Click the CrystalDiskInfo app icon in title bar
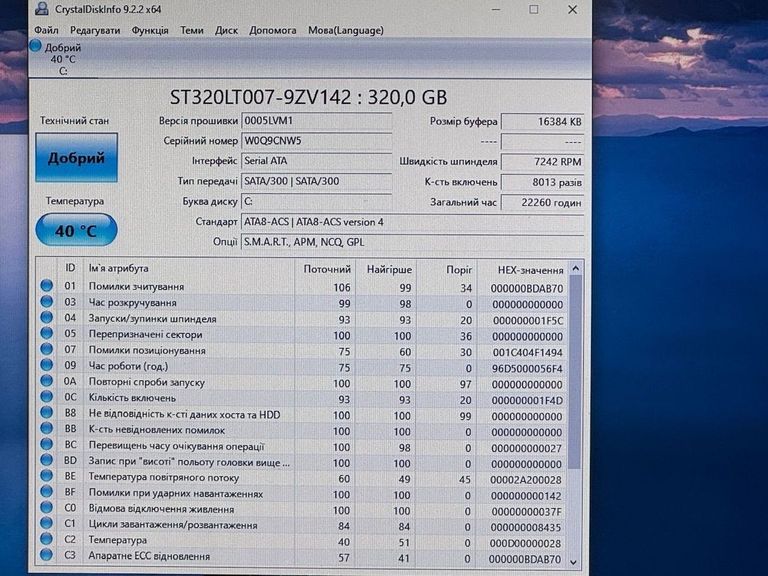Viewport: 768px width, 576px height. [42, 8]
